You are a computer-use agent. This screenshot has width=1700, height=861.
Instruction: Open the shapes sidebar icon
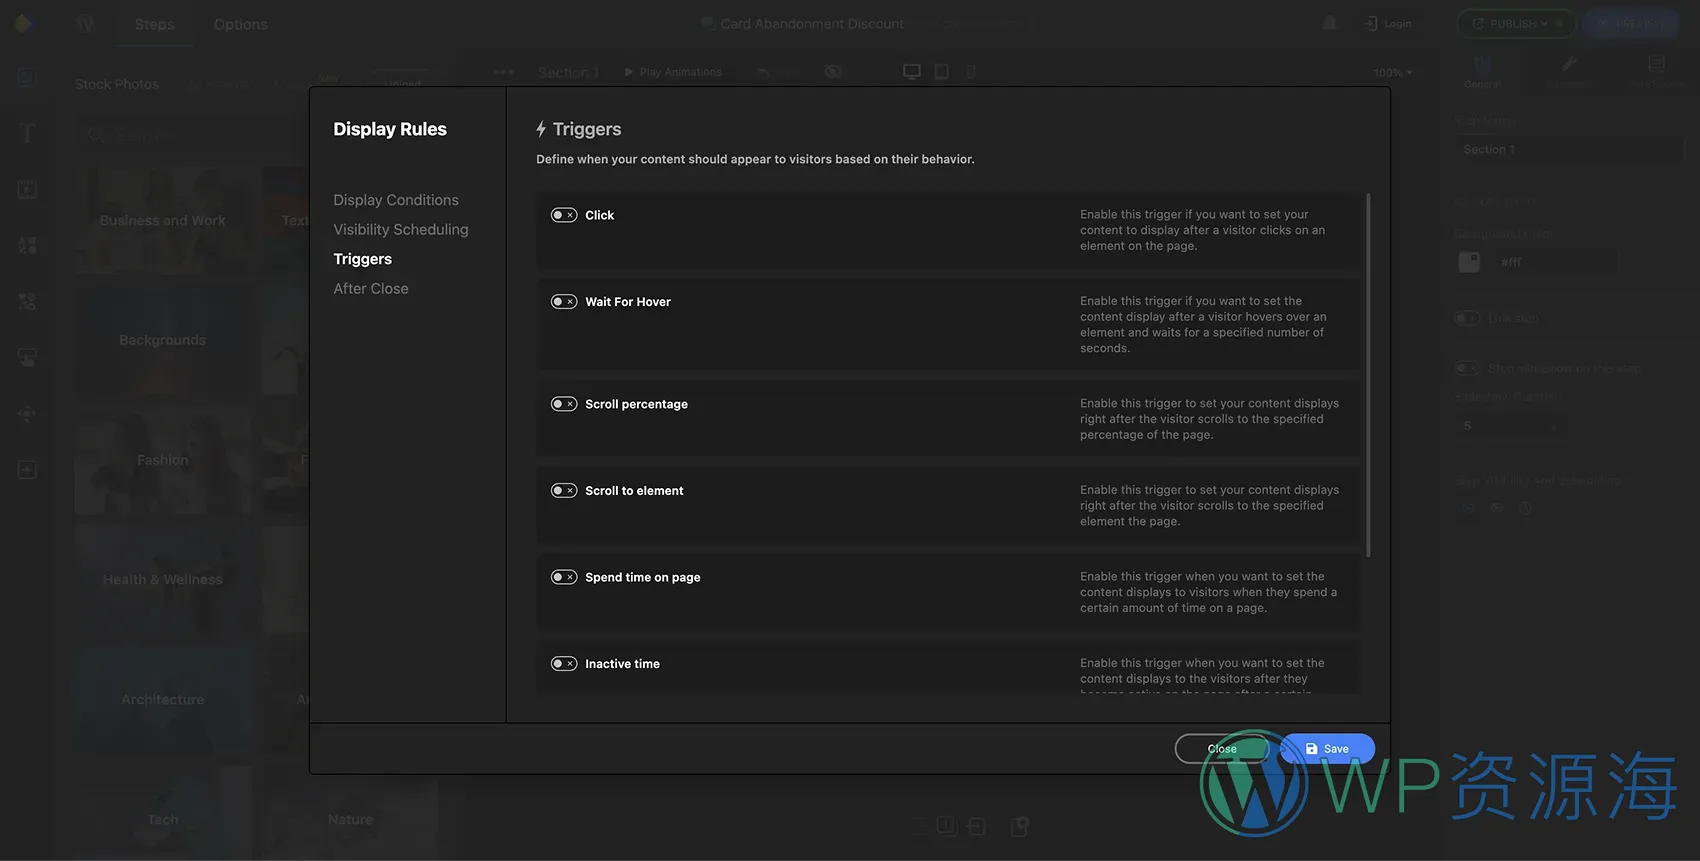[x=28, y=245]
